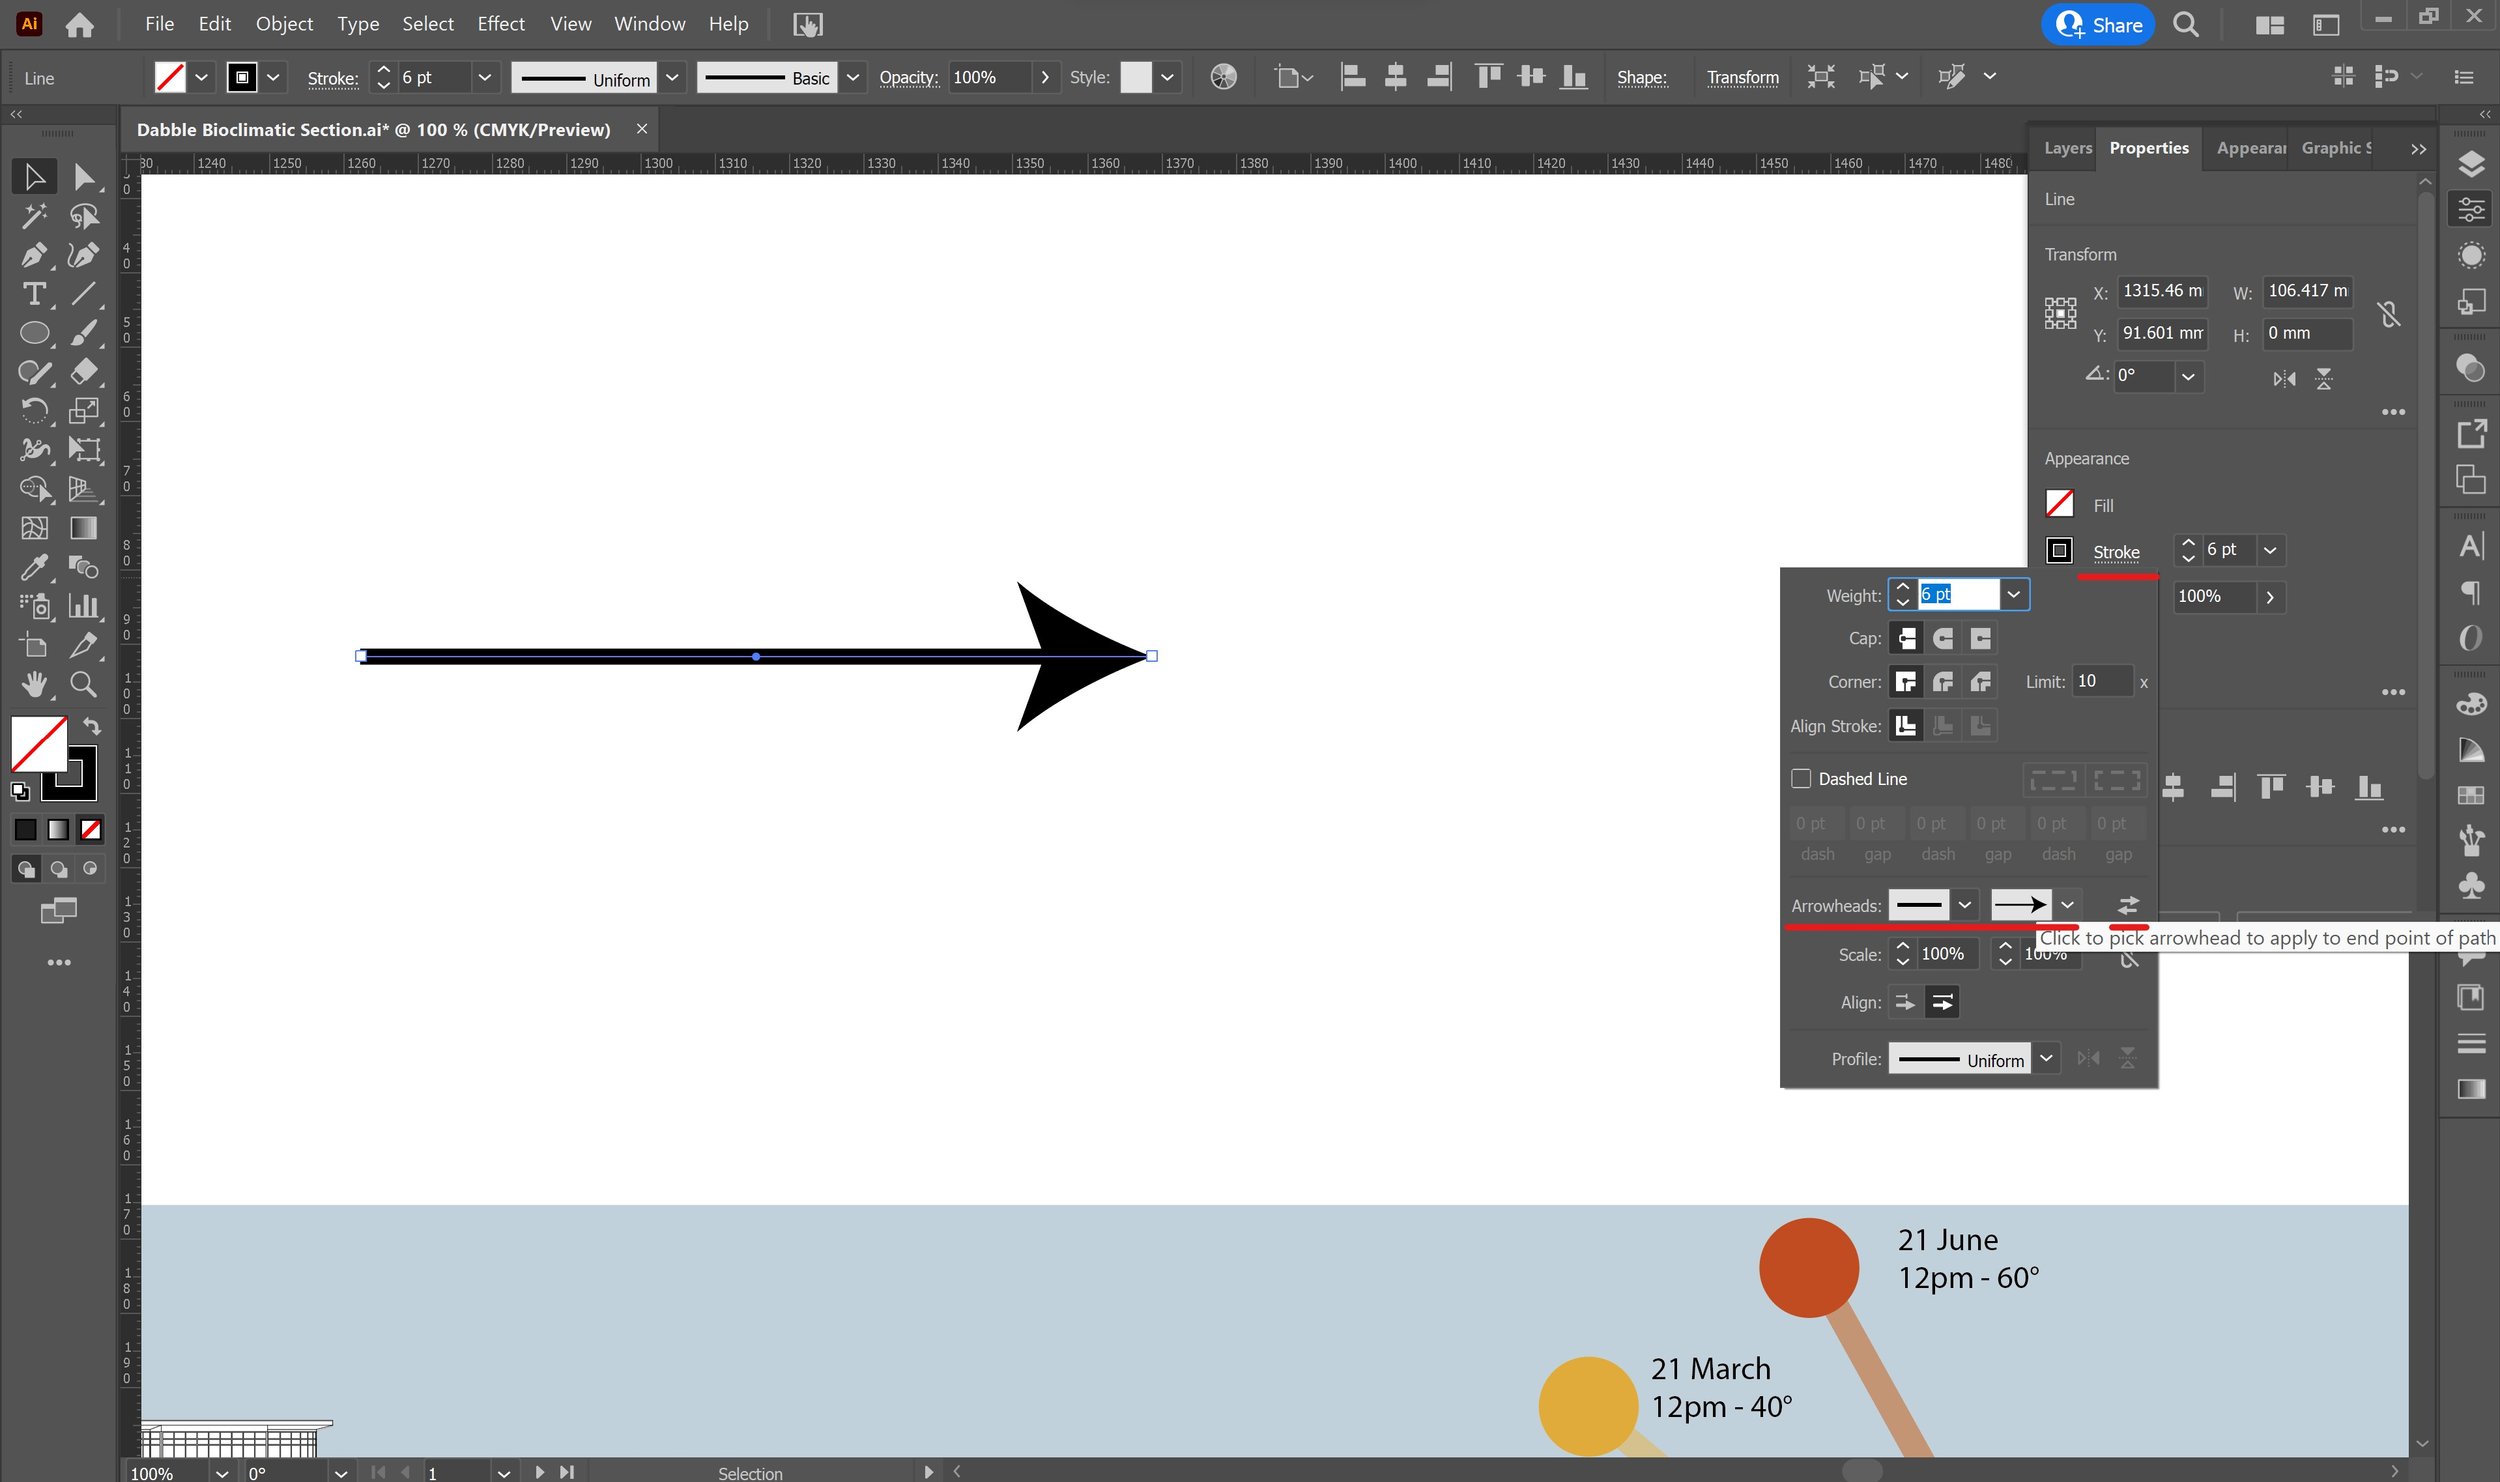
Task: Select the Round Cap stroke option
Action: coord(1942,637)
